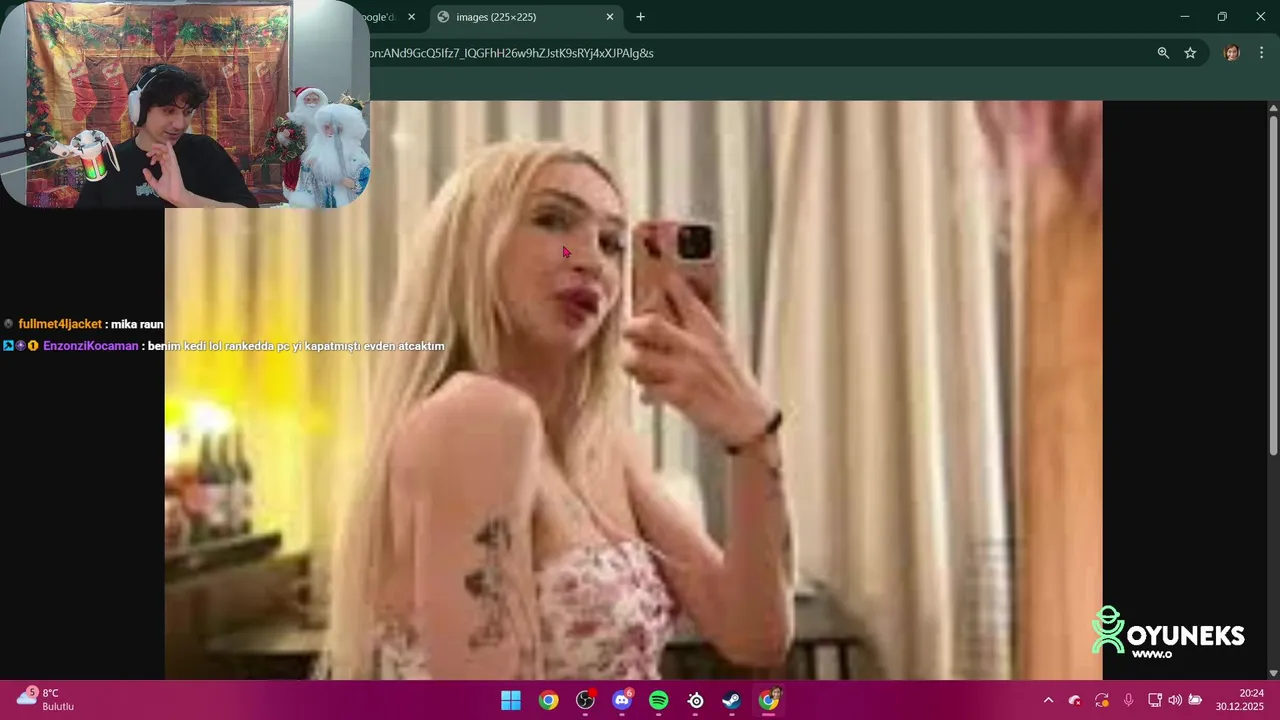1280x720 pixels.
Task: Click the Chrome address bar URL
Action: click(x=510, y=53)
